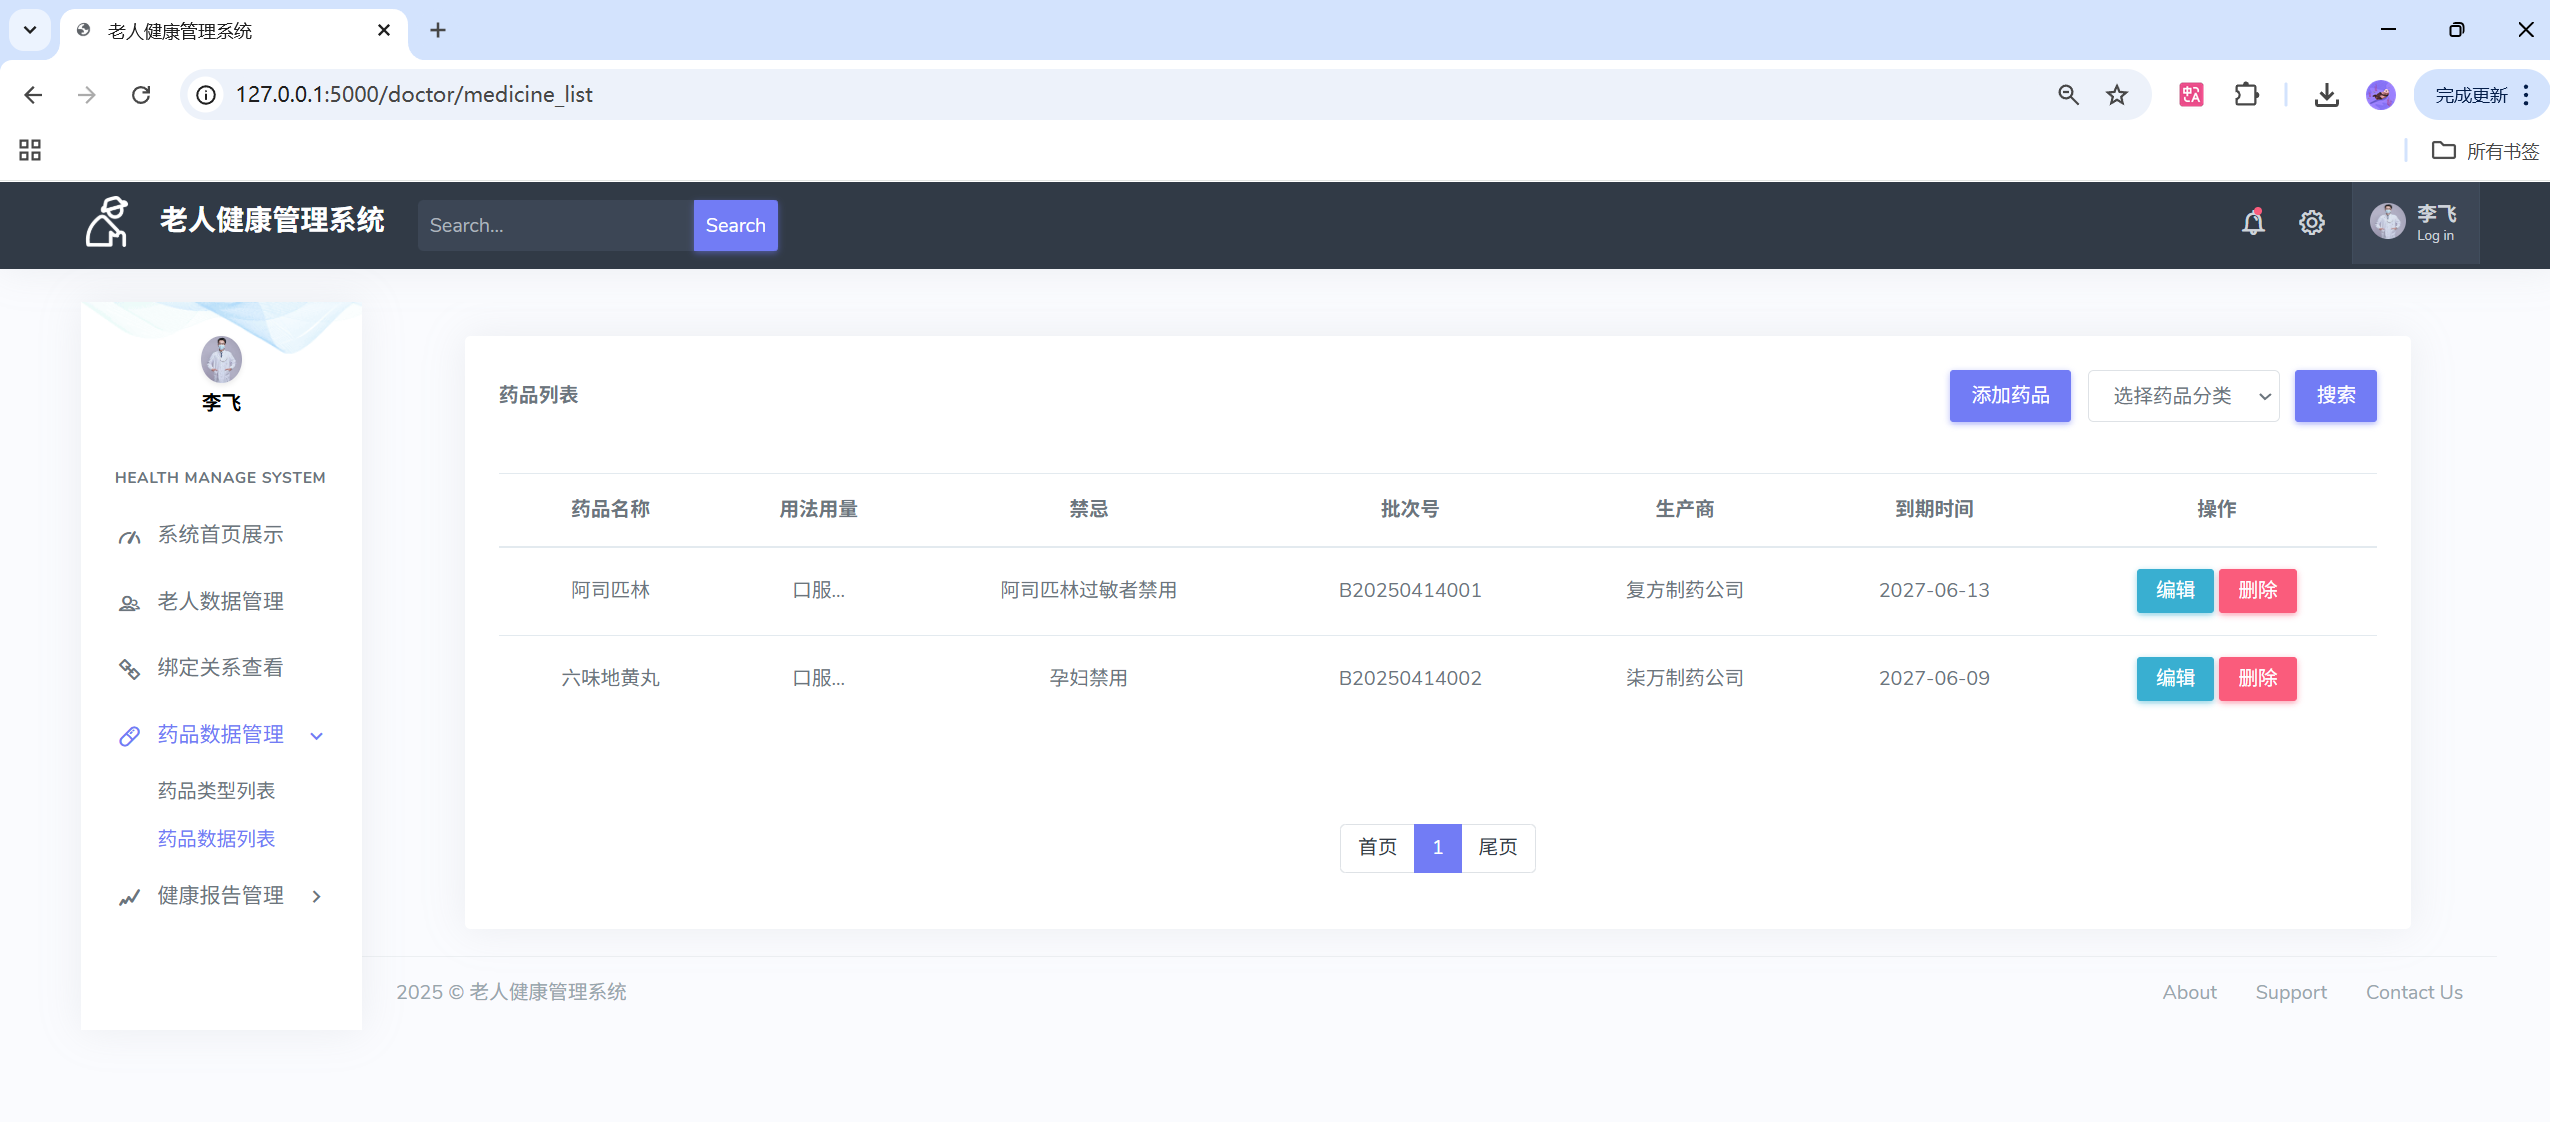Open browser extensions puzzle icon
This screenshot has width=2550, height=1122.
(2246, 95)
